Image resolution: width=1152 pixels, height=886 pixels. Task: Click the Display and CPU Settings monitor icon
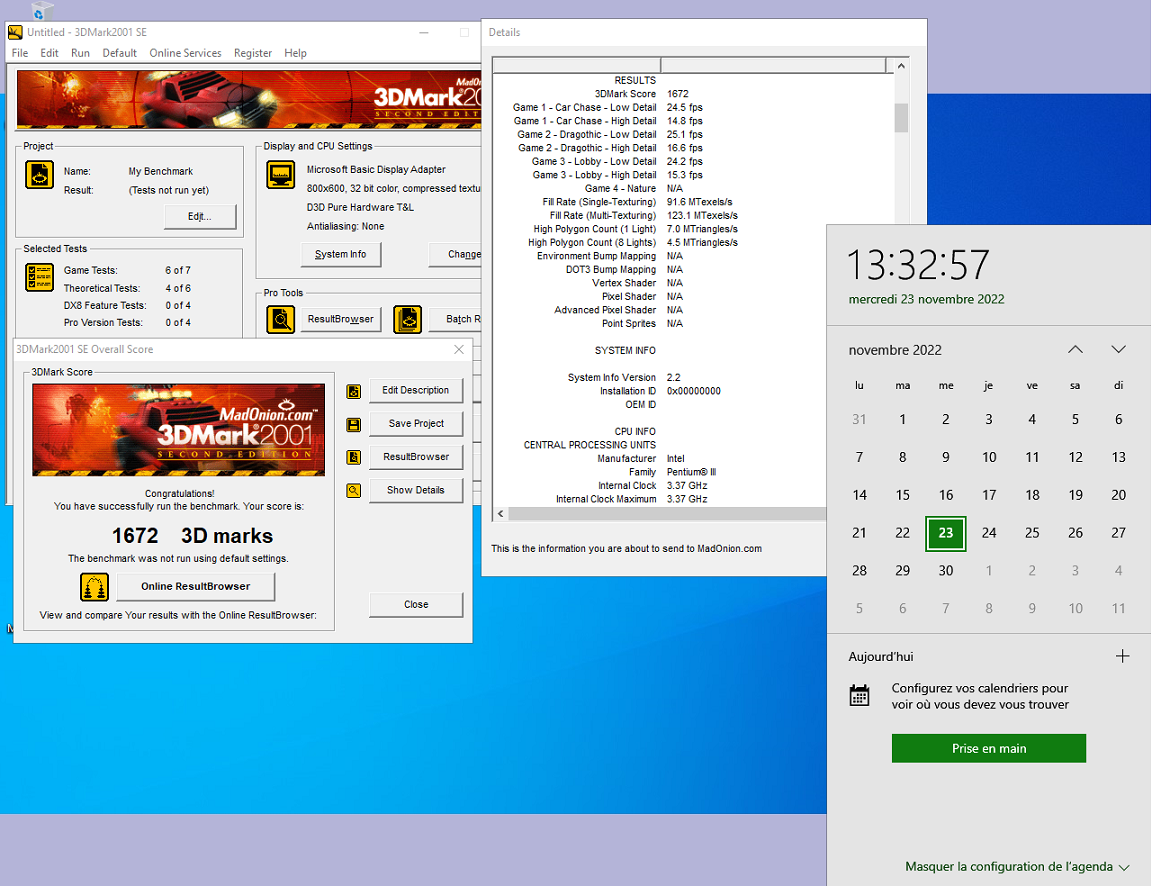point(281,176)
